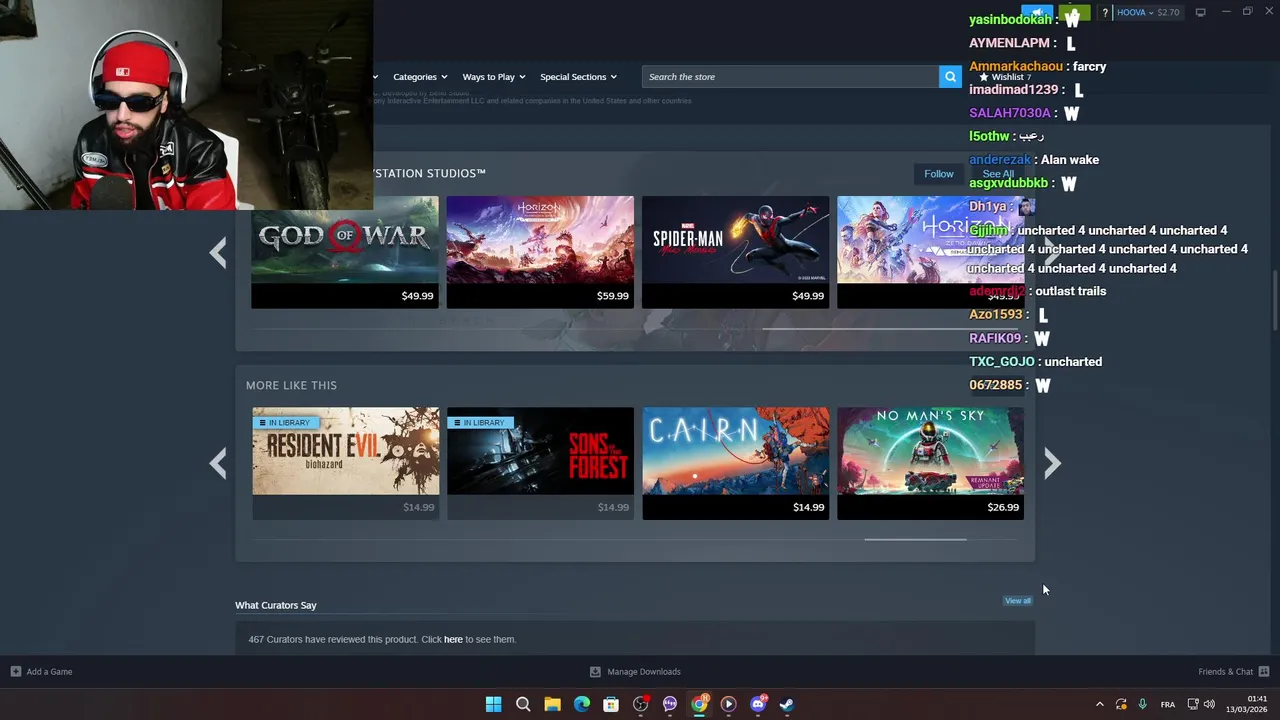Open Resident Evil biohazard card
The image size is (1280, 720).
tap(345, 463)
